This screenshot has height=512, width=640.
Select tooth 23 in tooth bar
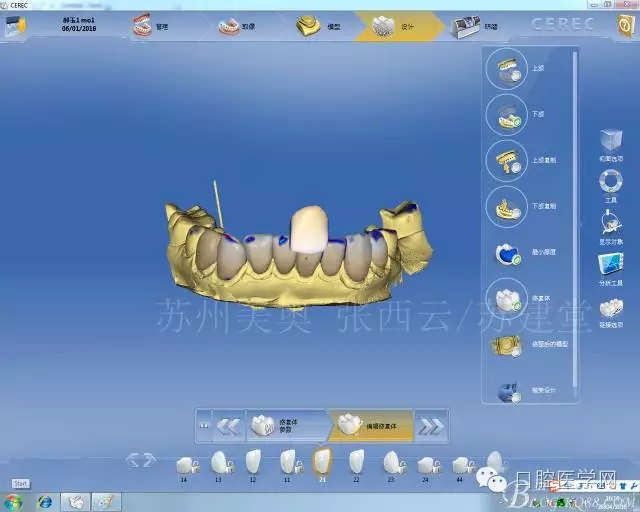pos(392,462)
